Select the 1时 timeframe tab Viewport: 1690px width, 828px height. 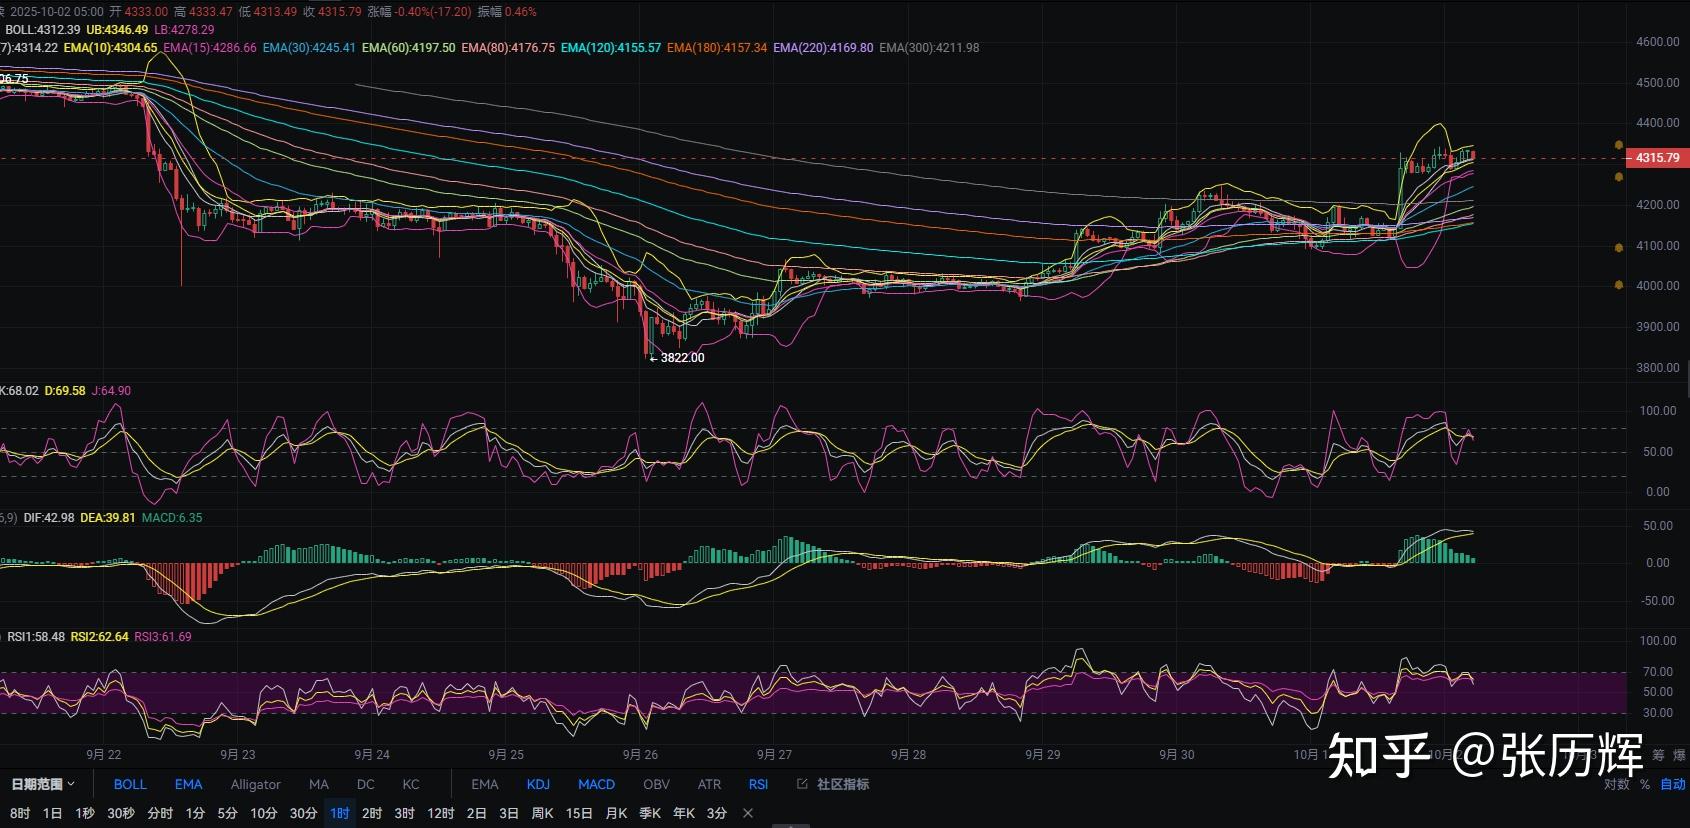point(340,813)
